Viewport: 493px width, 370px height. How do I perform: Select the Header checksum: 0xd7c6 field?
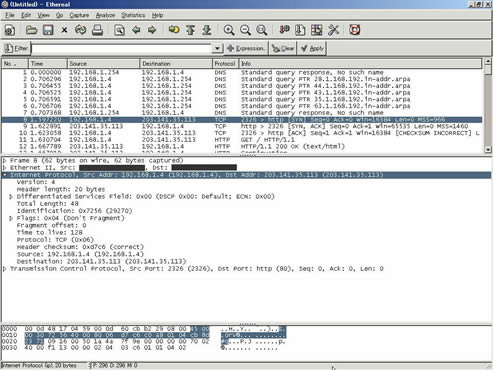click(x=80, y=247)
